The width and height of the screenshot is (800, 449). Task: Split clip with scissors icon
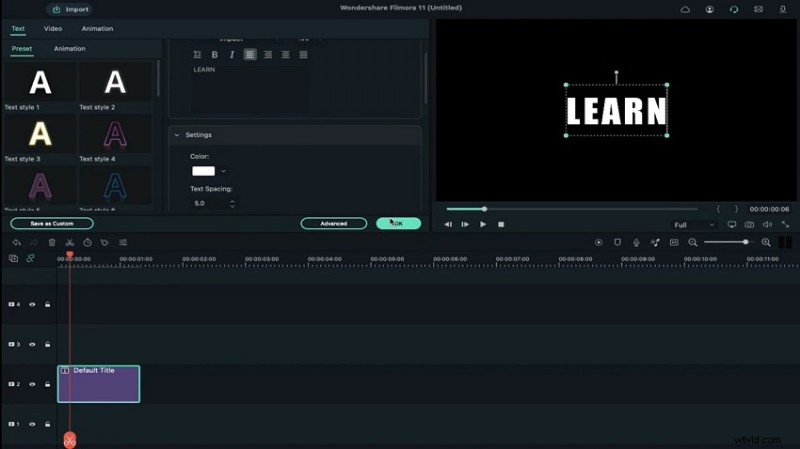coord(70,242)
